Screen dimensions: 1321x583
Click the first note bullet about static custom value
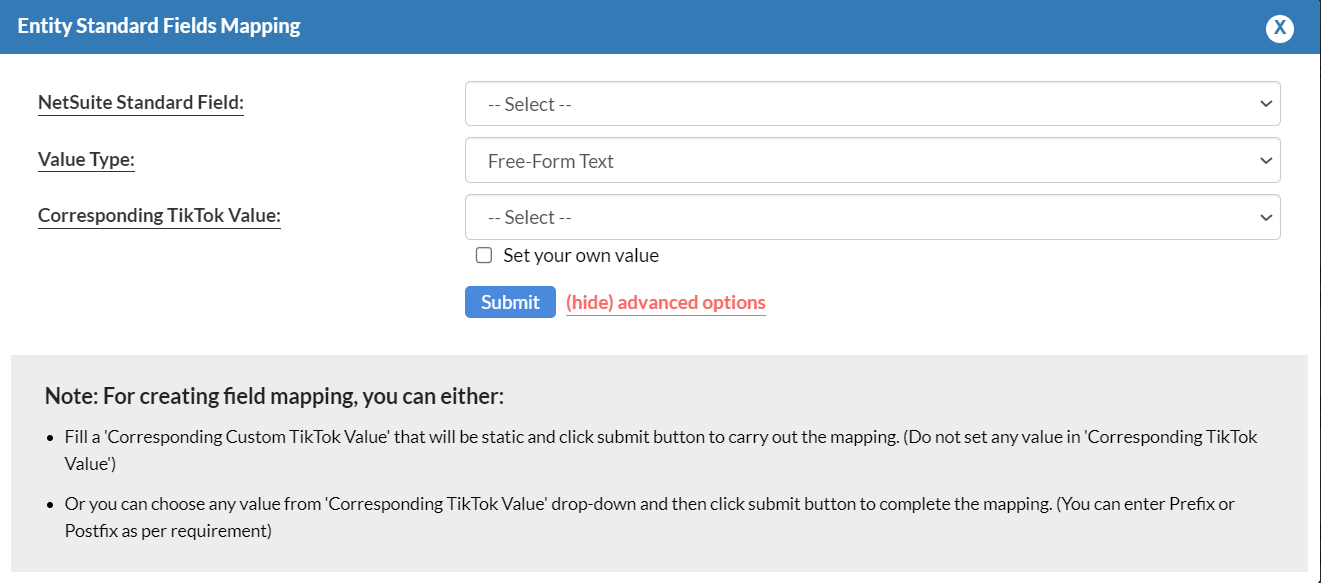coord(660,438)
